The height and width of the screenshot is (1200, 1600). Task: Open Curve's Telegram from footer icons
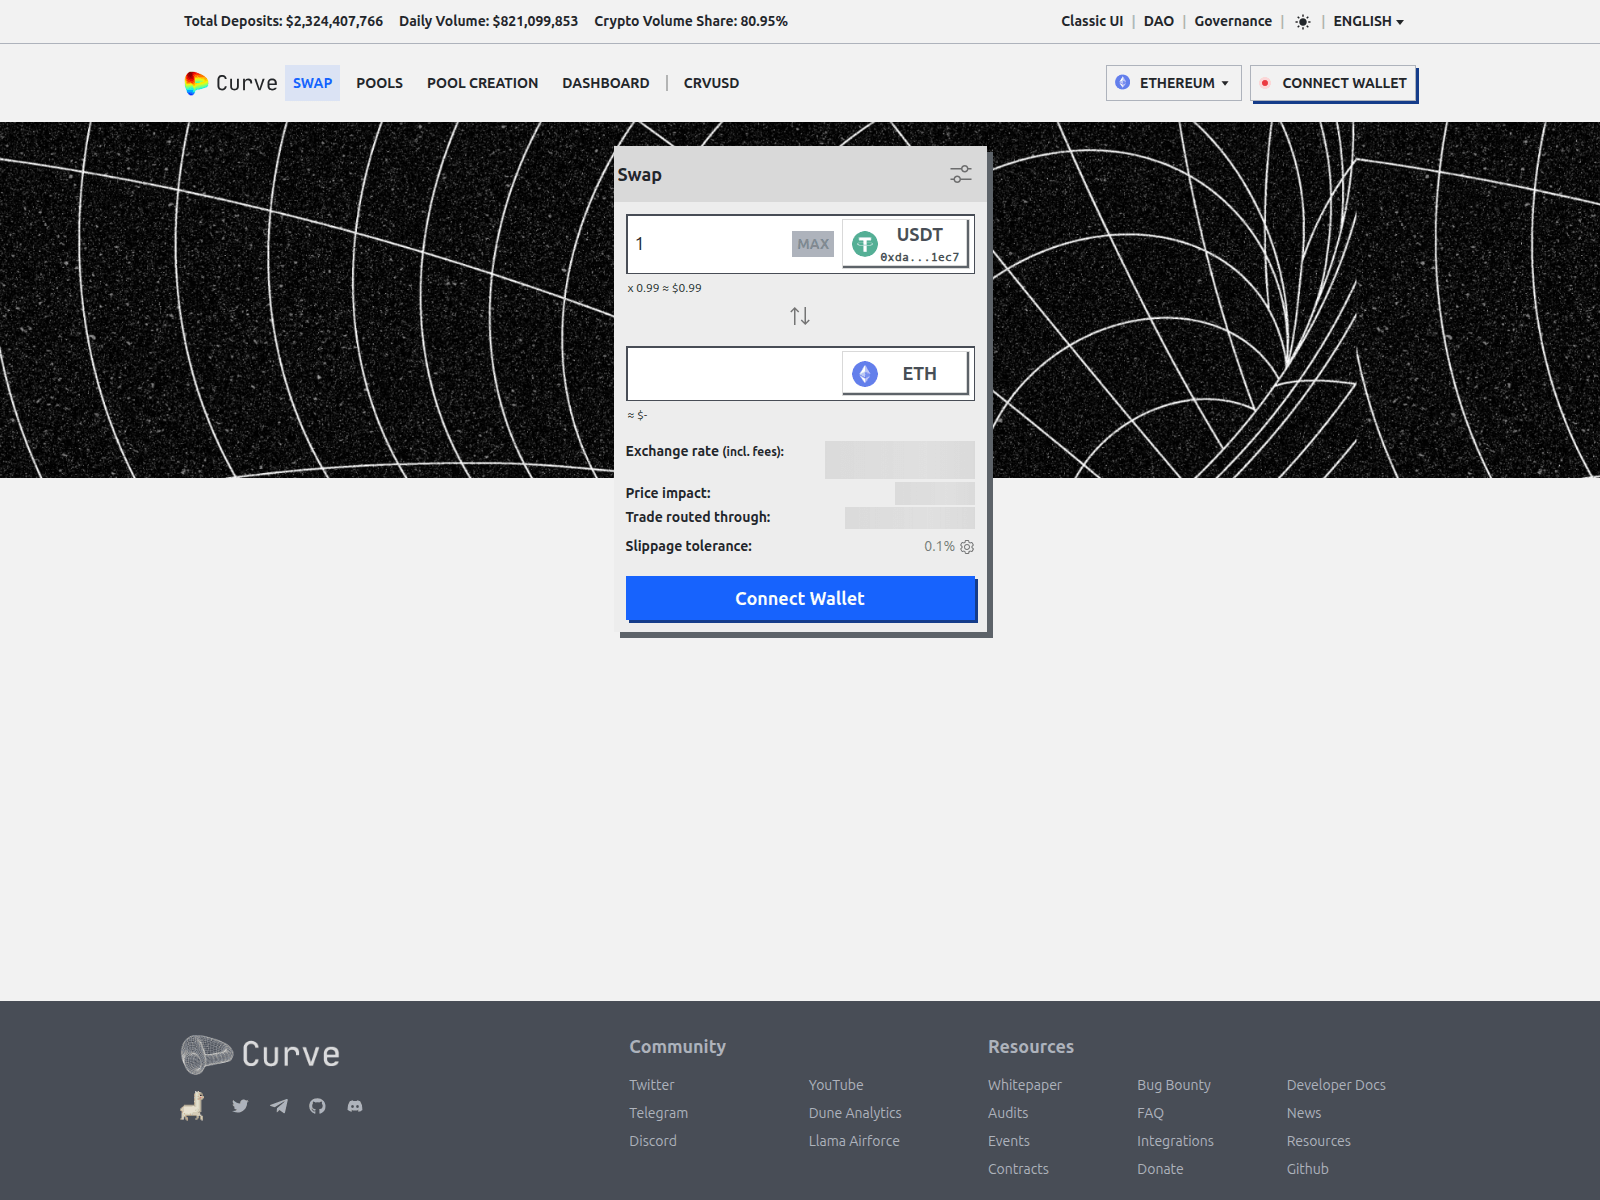(278, 1106)
